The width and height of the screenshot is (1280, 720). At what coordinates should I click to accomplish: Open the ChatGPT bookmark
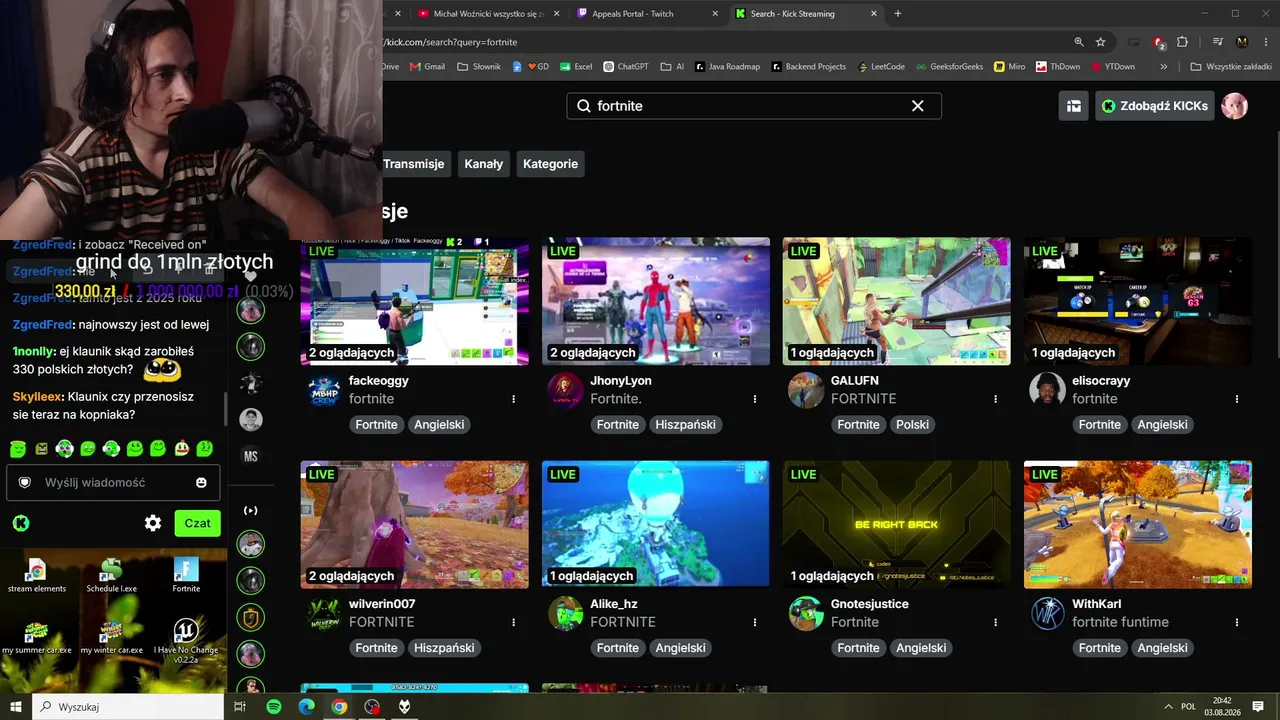click(x=626, y=67)
